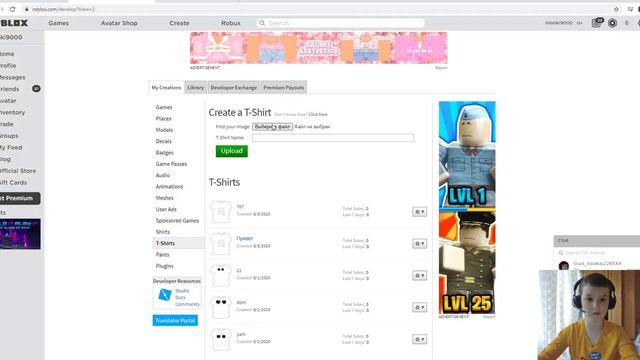Select Games in the creations list
Image resolution: width=640 pixels, height=360 pixels.
[x=164, y=107]
